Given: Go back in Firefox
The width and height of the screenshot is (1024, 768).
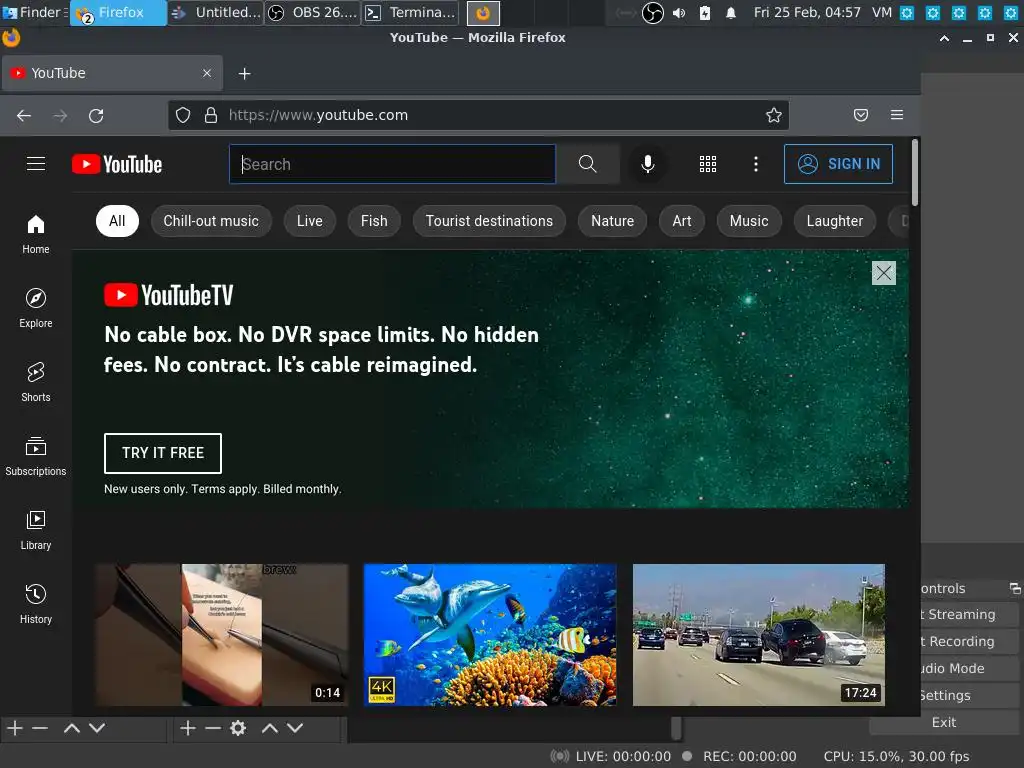Looking at the screenshot, I should pyautogui.click(x=24, y=116).
